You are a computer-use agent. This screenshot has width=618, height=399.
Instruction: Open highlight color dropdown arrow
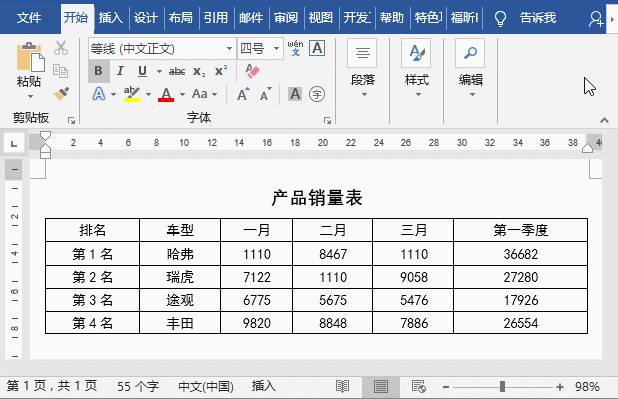[148, 95]
